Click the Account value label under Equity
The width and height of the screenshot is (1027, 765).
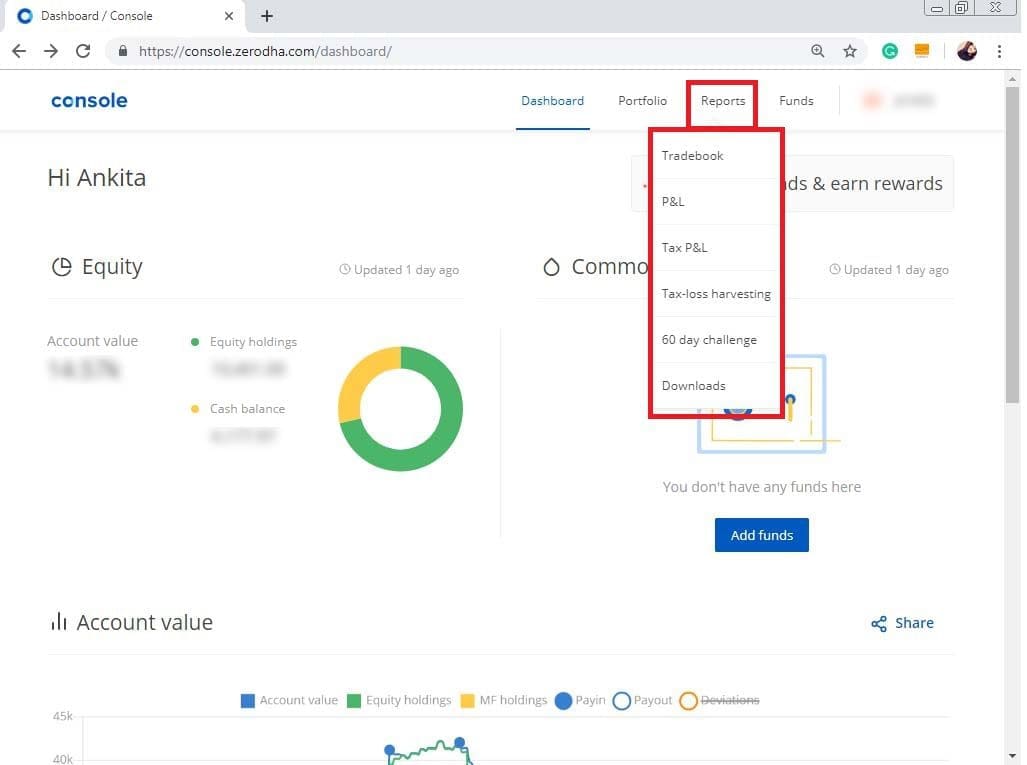pos(92,341)
